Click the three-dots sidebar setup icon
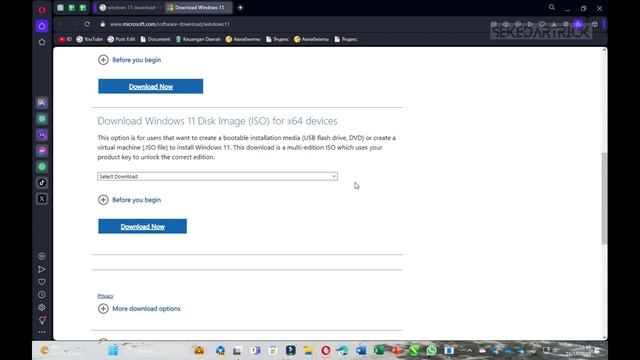The image size is (640, 360). click(42, 332)
